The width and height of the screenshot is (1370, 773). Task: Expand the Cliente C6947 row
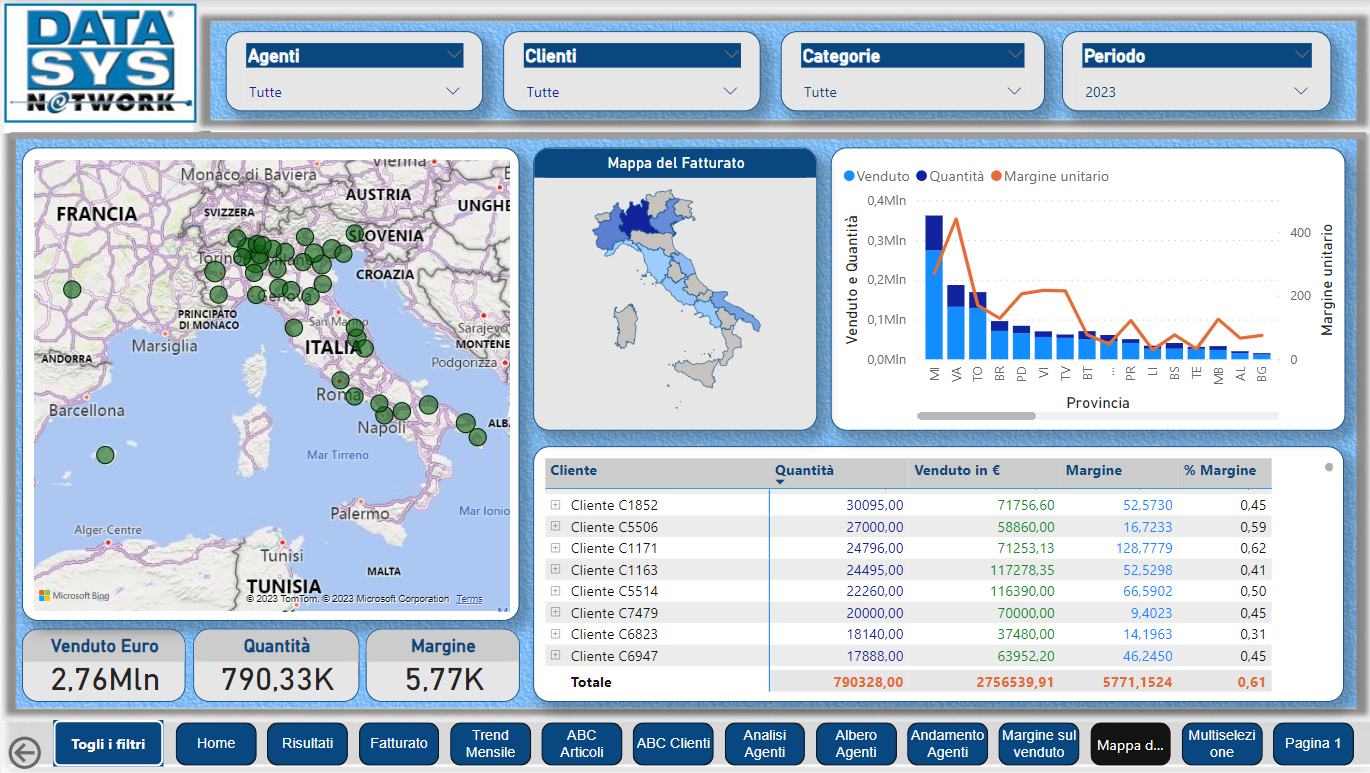pyautogui.click(x=556, y=655)
